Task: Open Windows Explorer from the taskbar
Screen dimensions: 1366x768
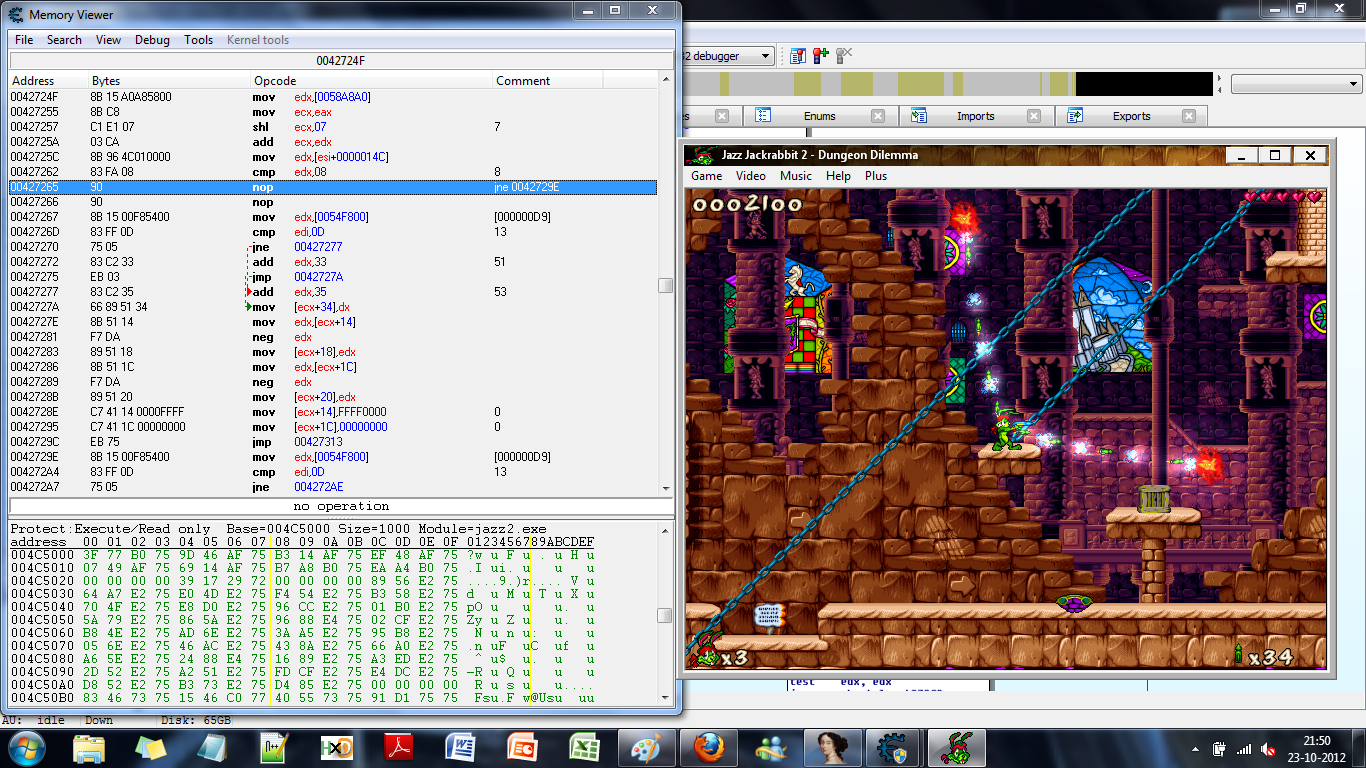Action: click(89, 748)
